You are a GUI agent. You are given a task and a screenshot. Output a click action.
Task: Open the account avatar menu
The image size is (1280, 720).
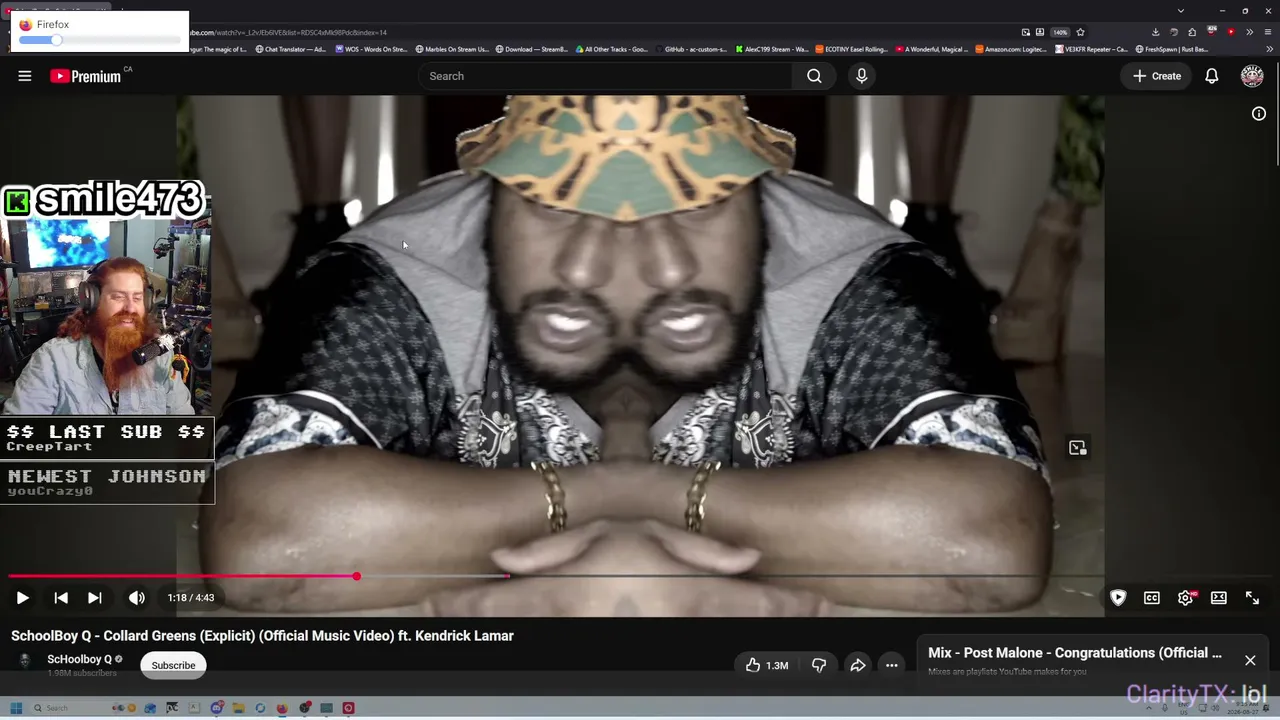pyautogui.click(x=1252, y=76)
